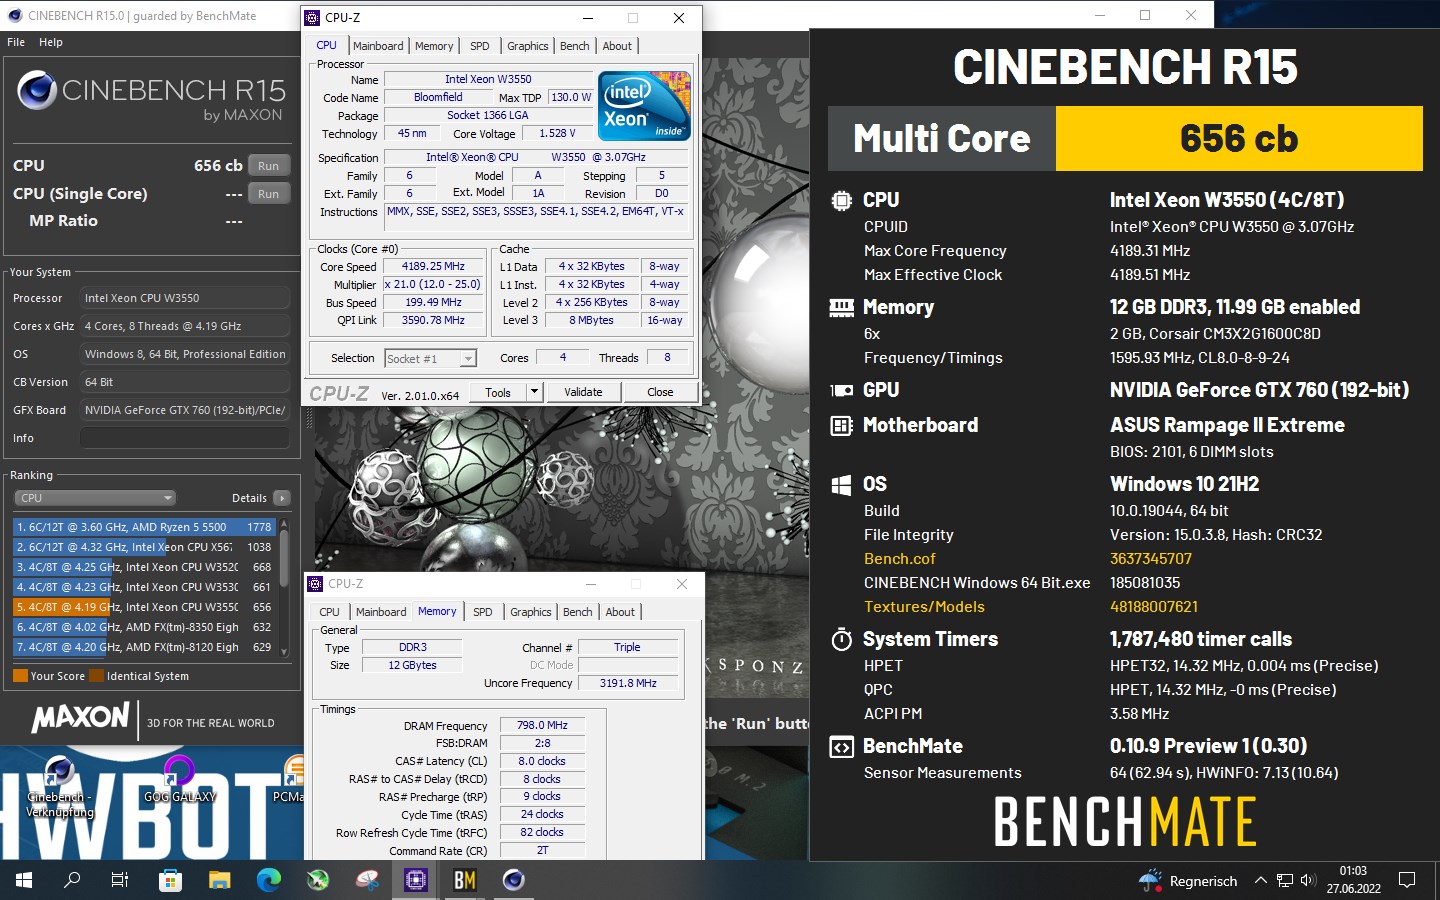The image size is (1440, 900).
Task: Switch to Bench tab in upper CPU-Z window
Action: tap(574, 46)
